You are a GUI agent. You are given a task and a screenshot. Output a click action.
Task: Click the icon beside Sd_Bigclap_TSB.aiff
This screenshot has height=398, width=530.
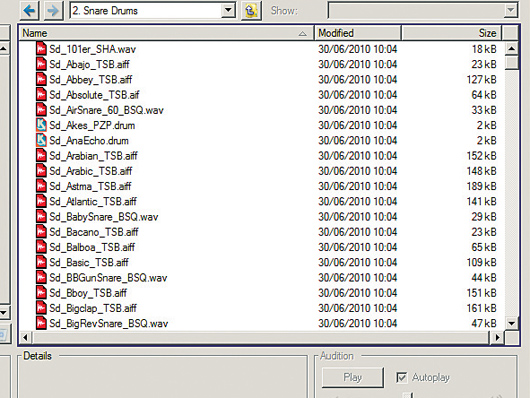pos(41,307)
